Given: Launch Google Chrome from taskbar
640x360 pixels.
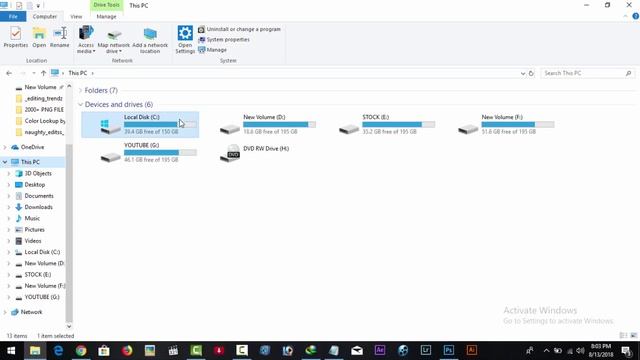Looking at the screenshot, I should click(x=81, y=350).
